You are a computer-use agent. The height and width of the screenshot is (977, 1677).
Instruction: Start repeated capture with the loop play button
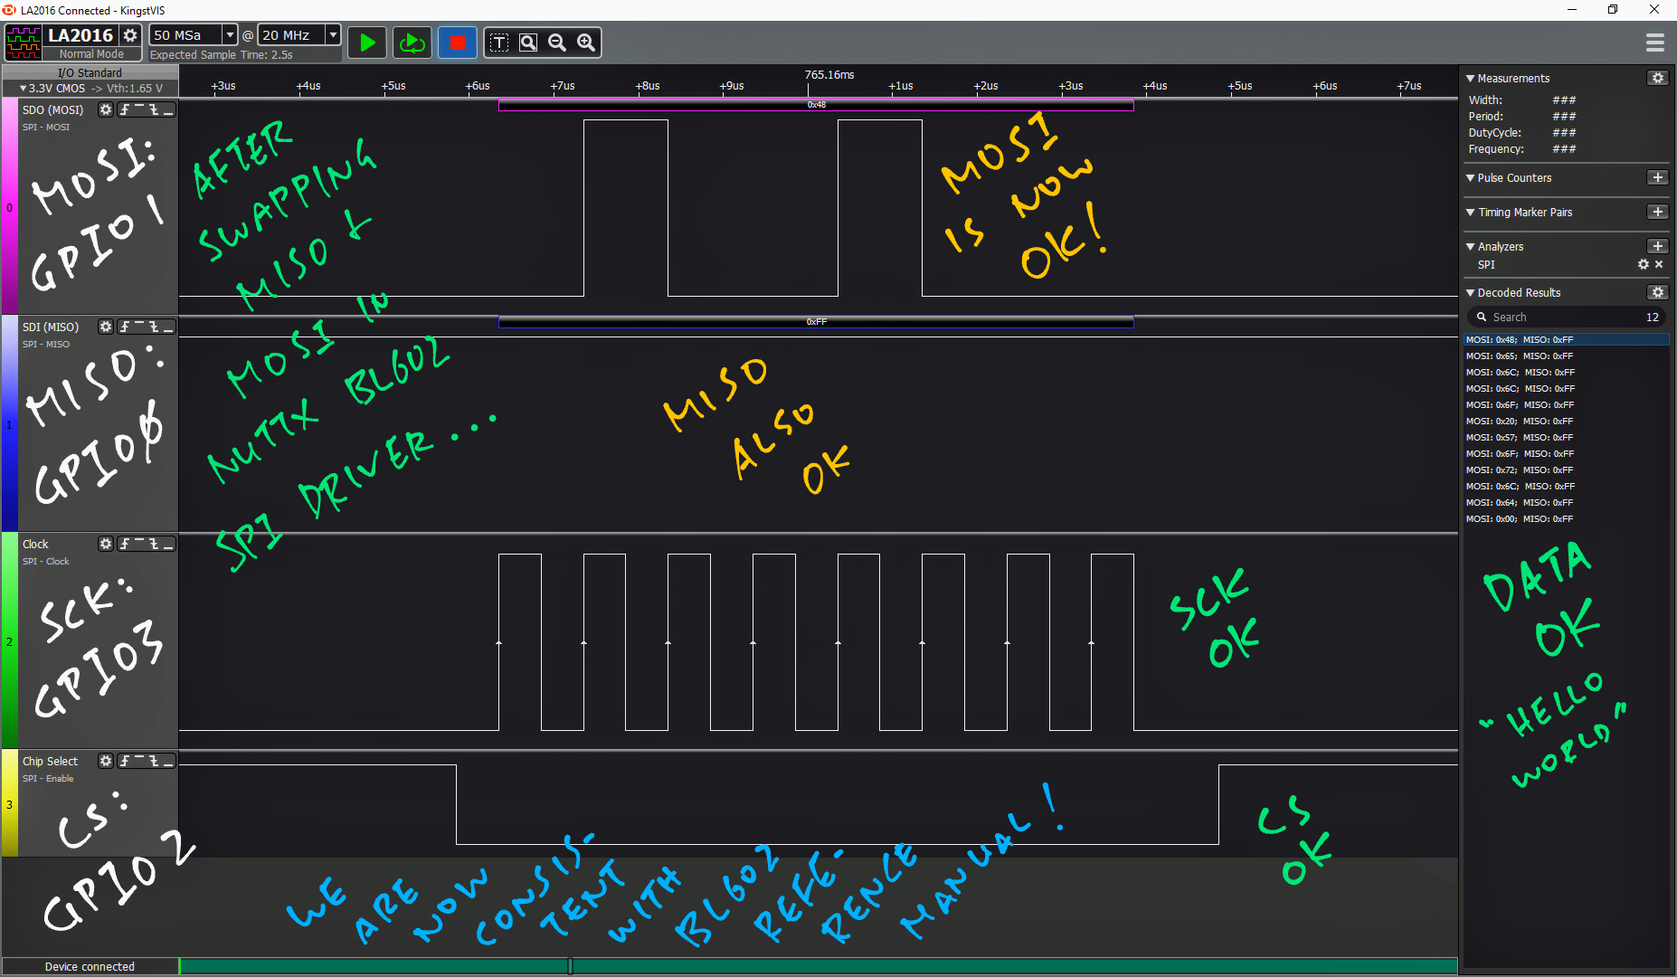point(411,43)
